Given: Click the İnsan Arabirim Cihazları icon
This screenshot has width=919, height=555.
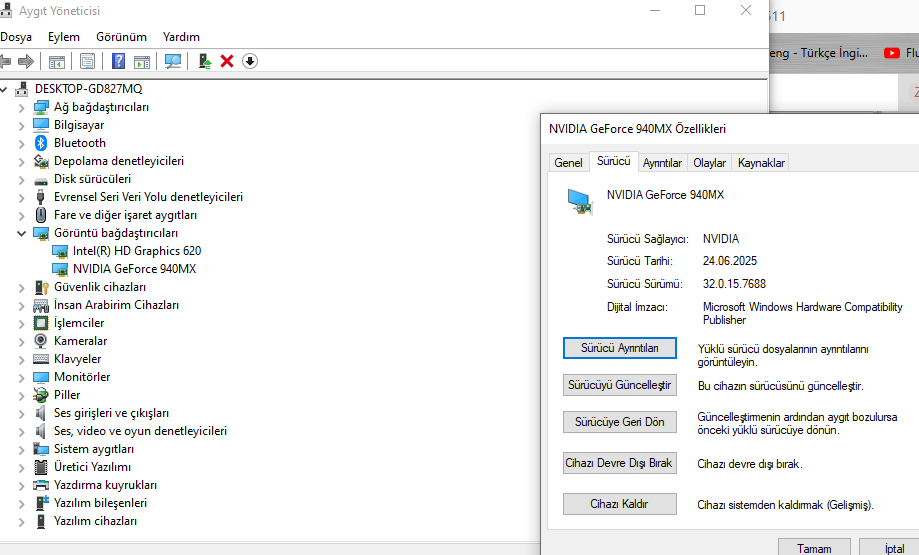Looking at the screenshot, I should (40, 305).
